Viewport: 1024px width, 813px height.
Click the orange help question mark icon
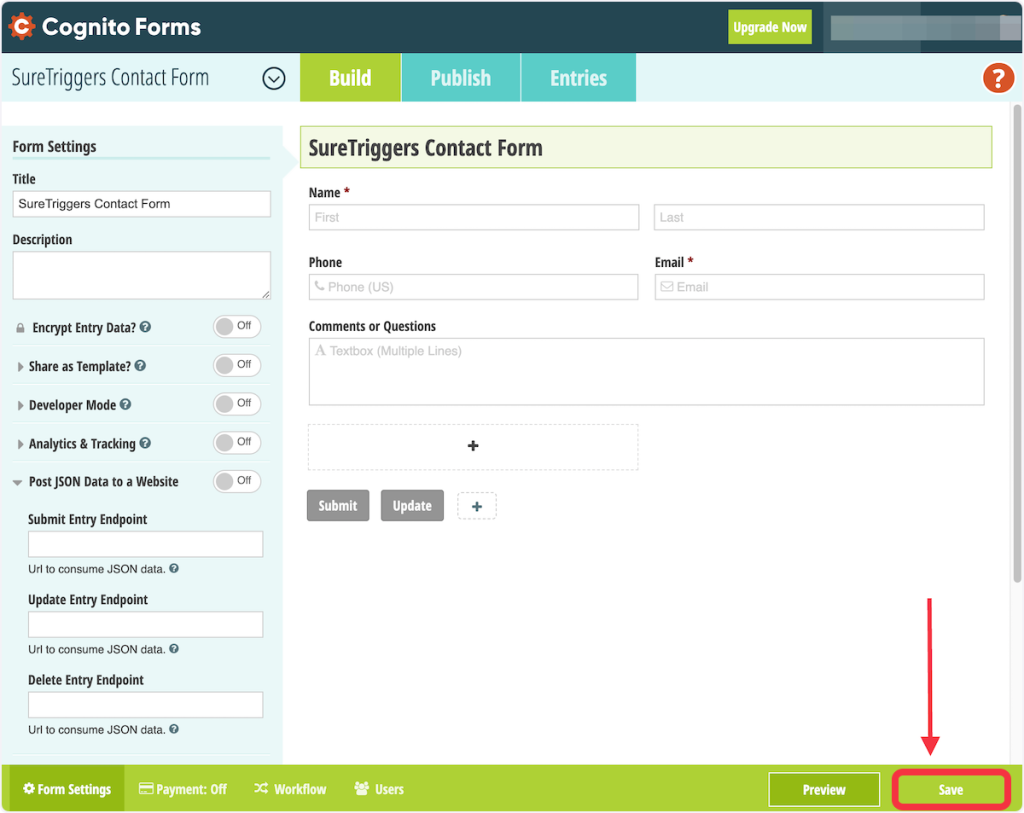pyautogui.click(x=998, y=78)
